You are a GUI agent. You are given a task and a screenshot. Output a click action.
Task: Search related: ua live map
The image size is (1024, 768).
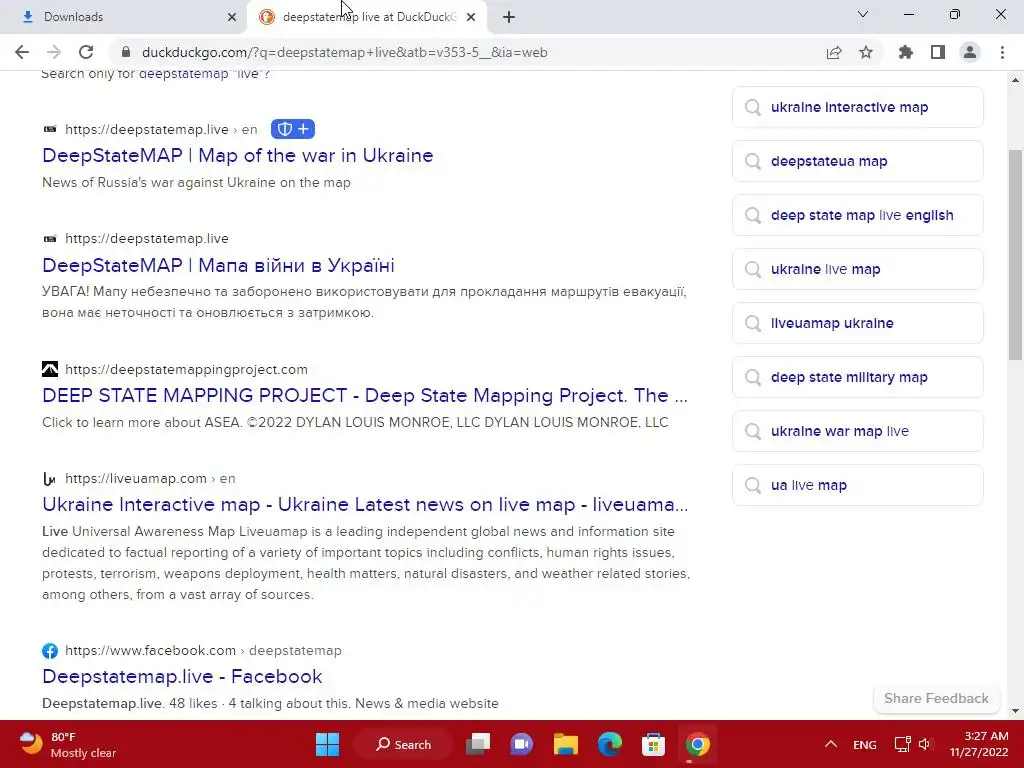857,485
